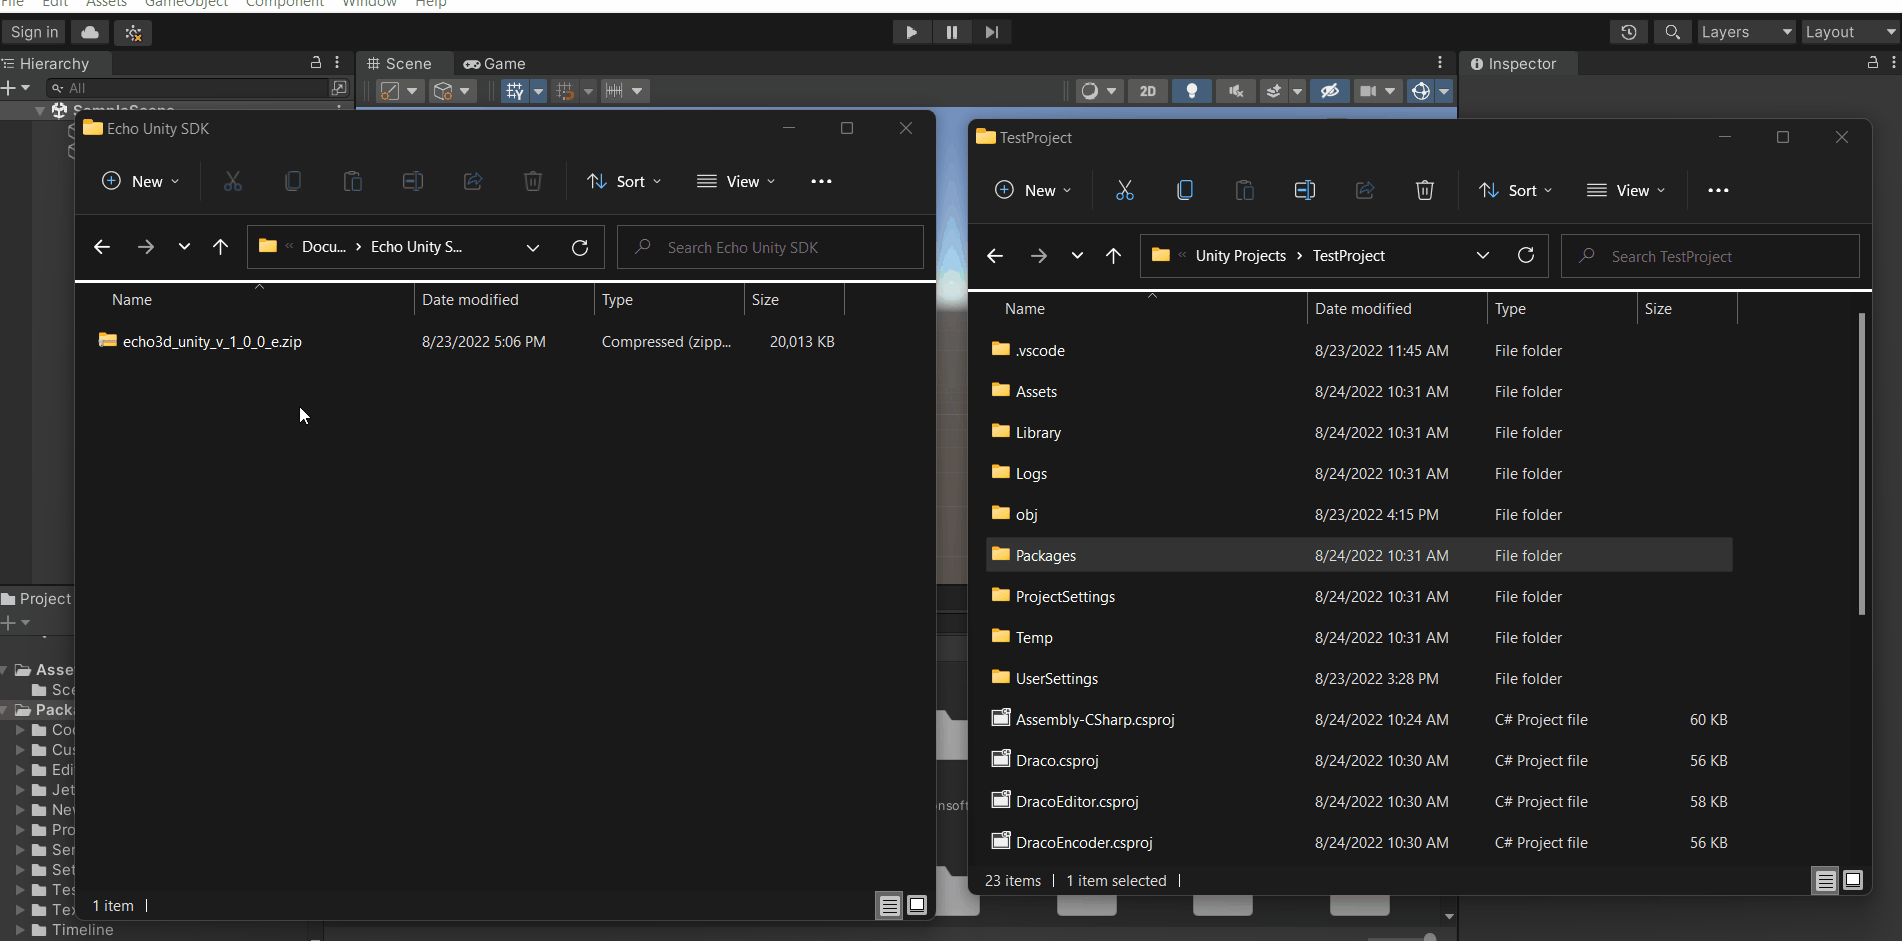
Task: Go back in Echo Unity SDK window
Action: pyautogui.click(x=101, y=247)
